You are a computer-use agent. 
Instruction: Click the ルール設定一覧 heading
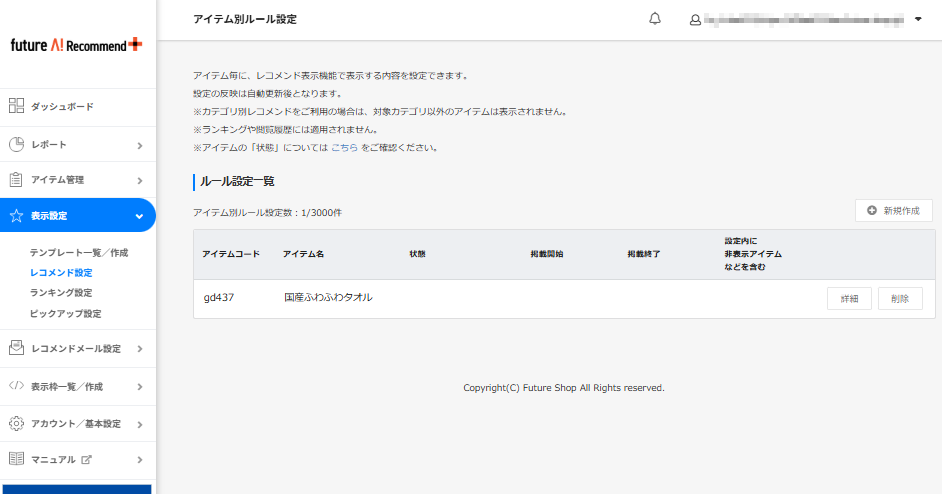point(237,181)
